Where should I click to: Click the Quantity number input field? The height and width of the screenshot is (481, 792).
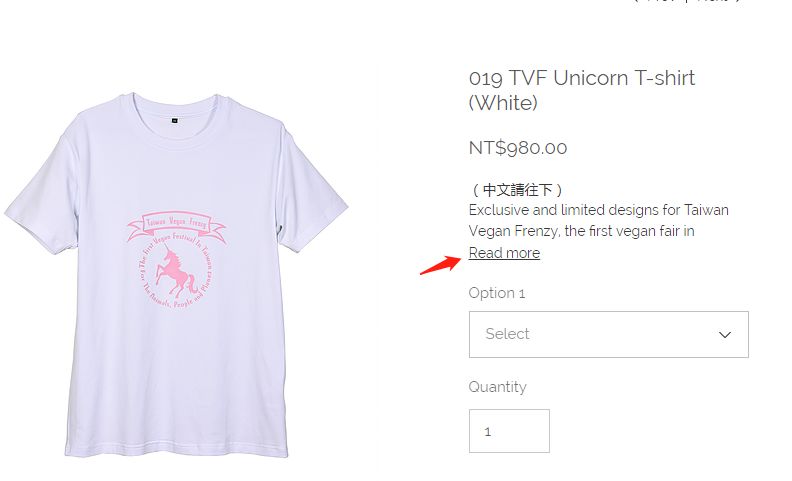tap(509, 431)
